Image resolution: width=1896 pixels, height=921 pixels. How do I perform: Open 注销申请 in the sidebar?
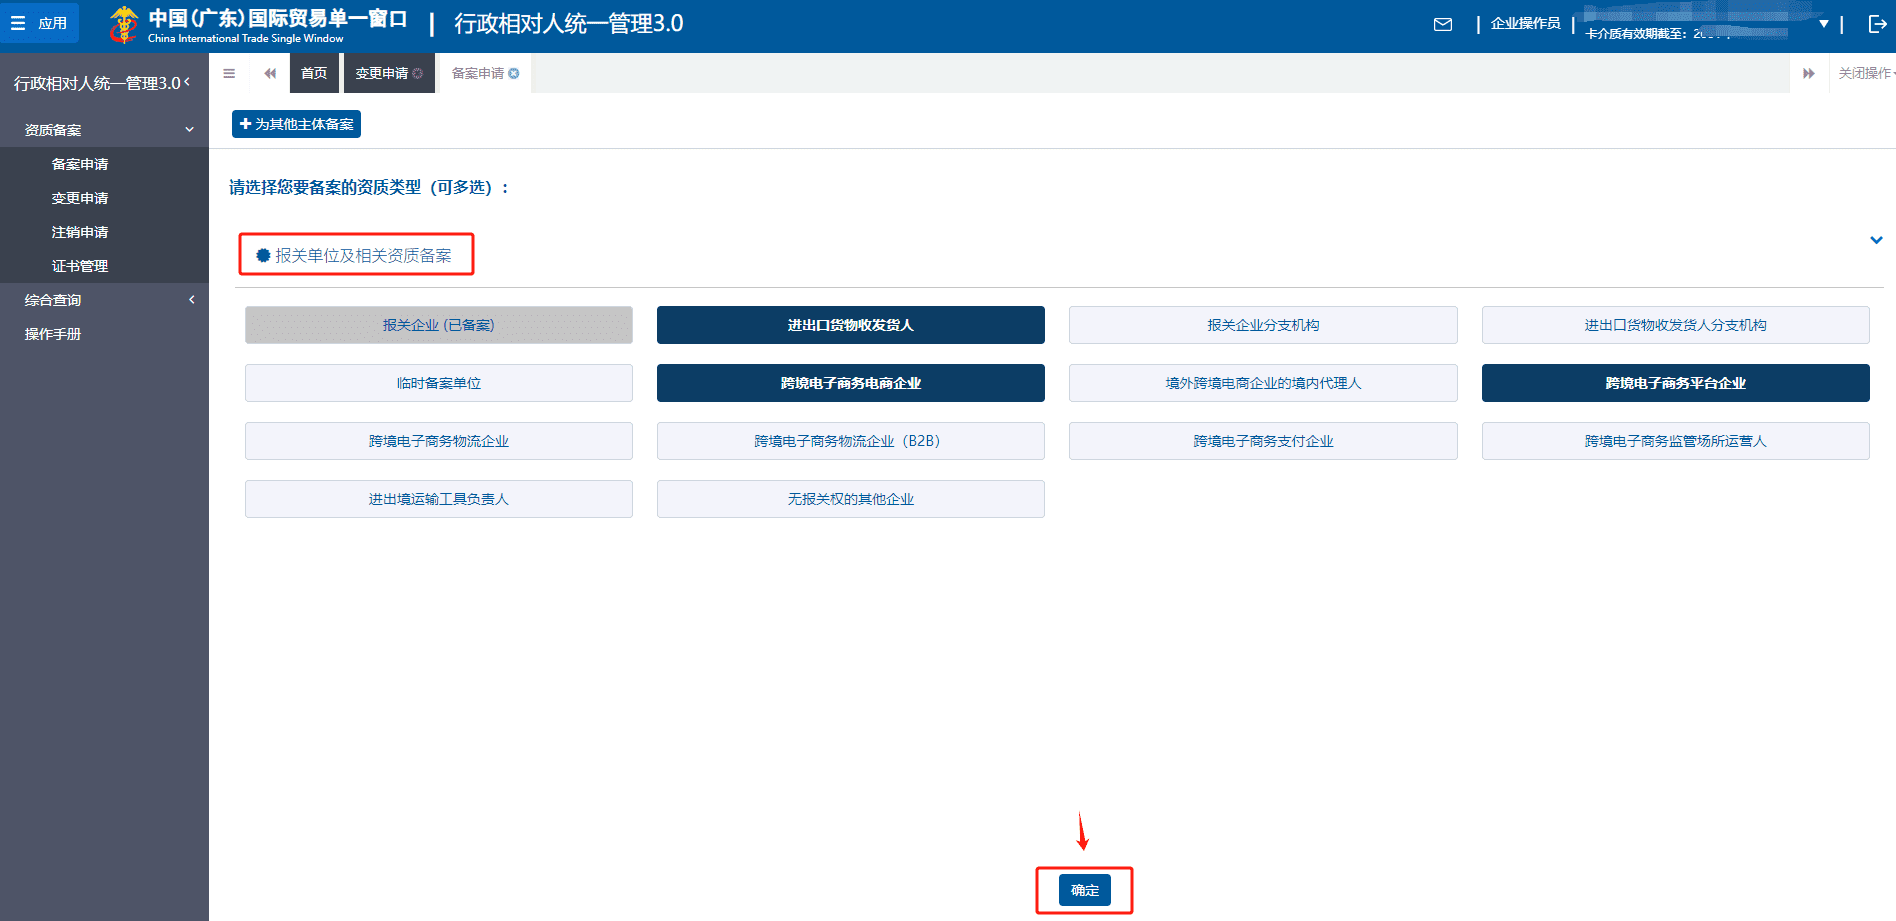pos(80,232)
